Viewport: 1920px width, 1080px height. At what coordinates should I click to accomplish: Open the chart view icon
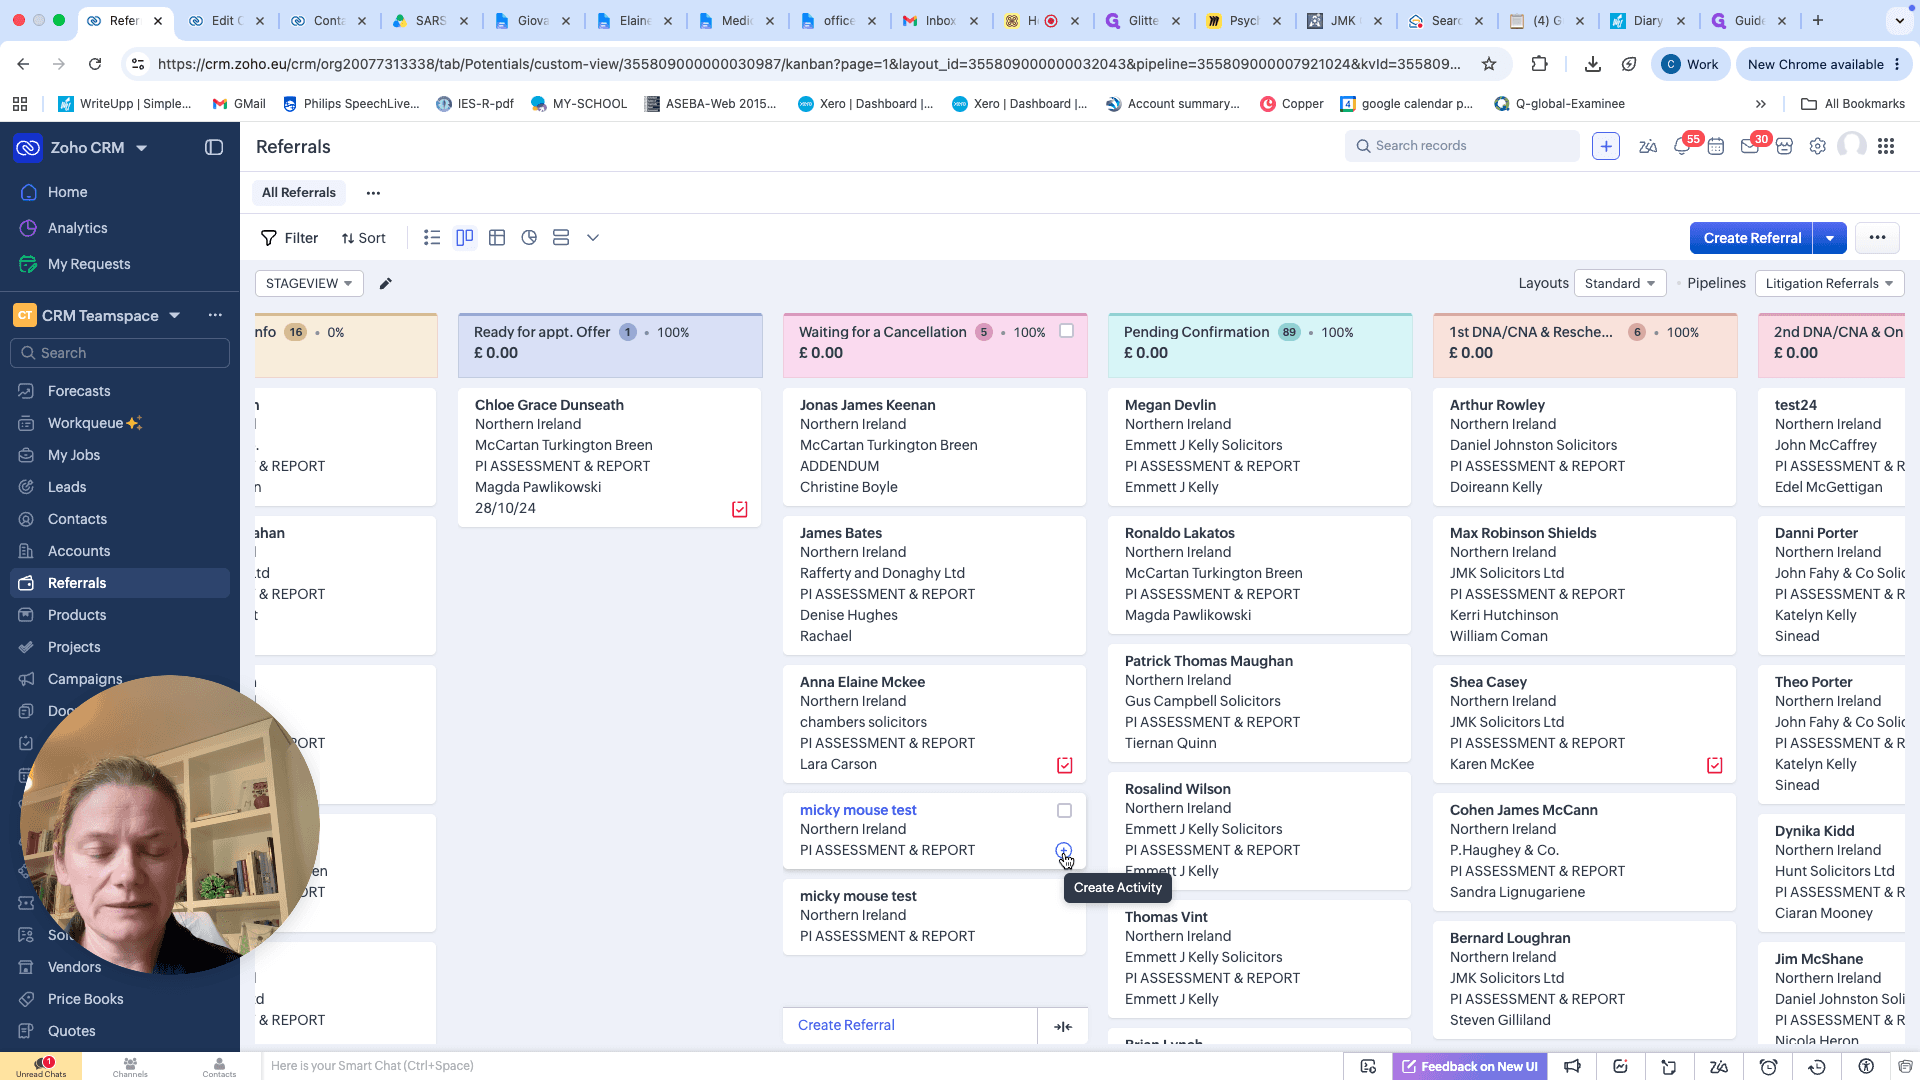(529, 238)
